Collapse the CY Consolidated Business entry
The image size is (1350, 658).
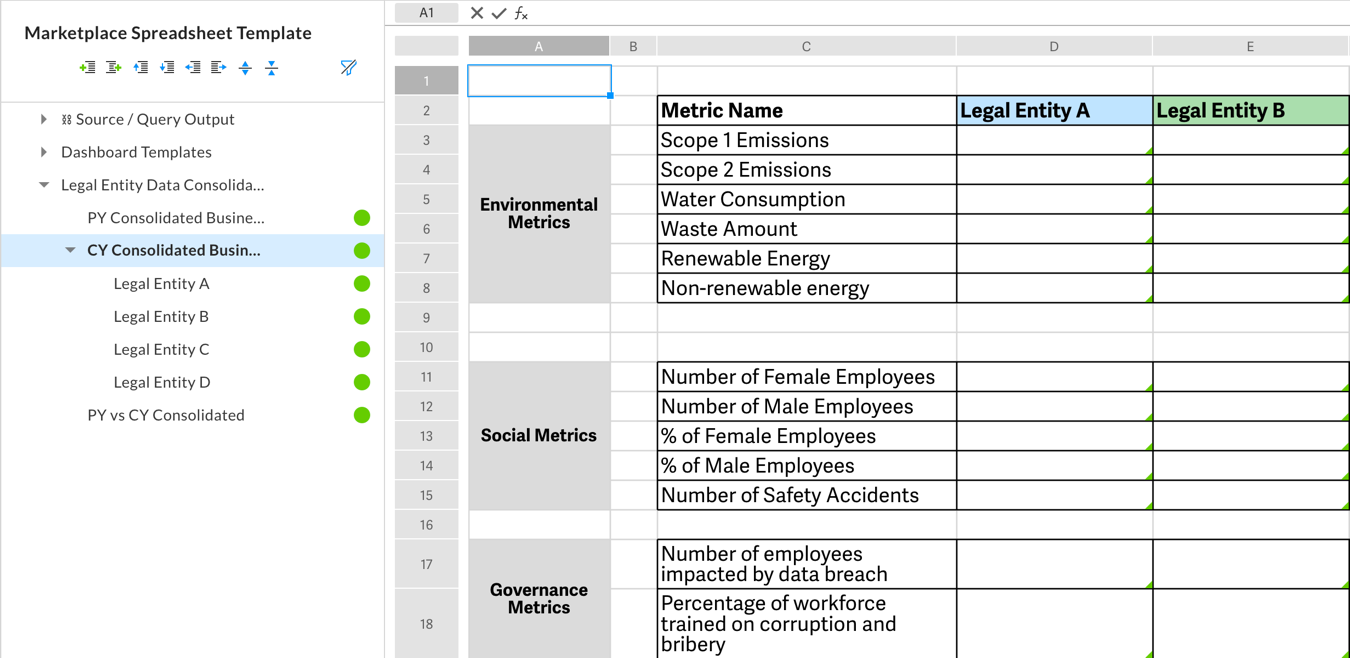[x=69, y=250]
